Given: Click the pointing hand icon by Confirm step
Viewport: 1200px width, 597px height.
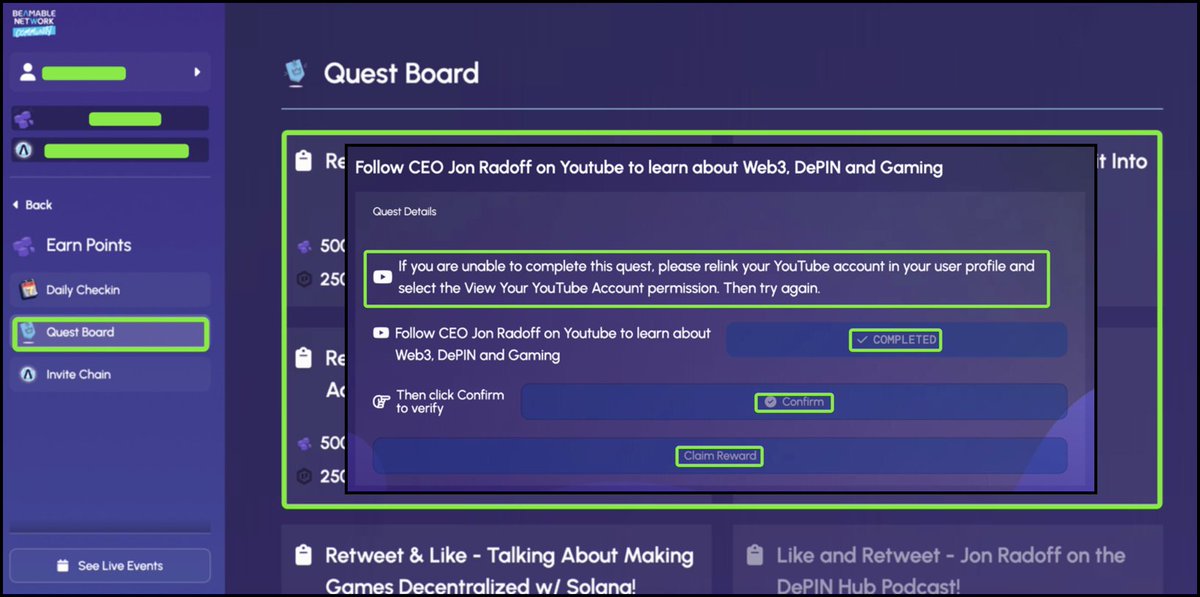Looking at the screenshot, I should coord(381,402).
